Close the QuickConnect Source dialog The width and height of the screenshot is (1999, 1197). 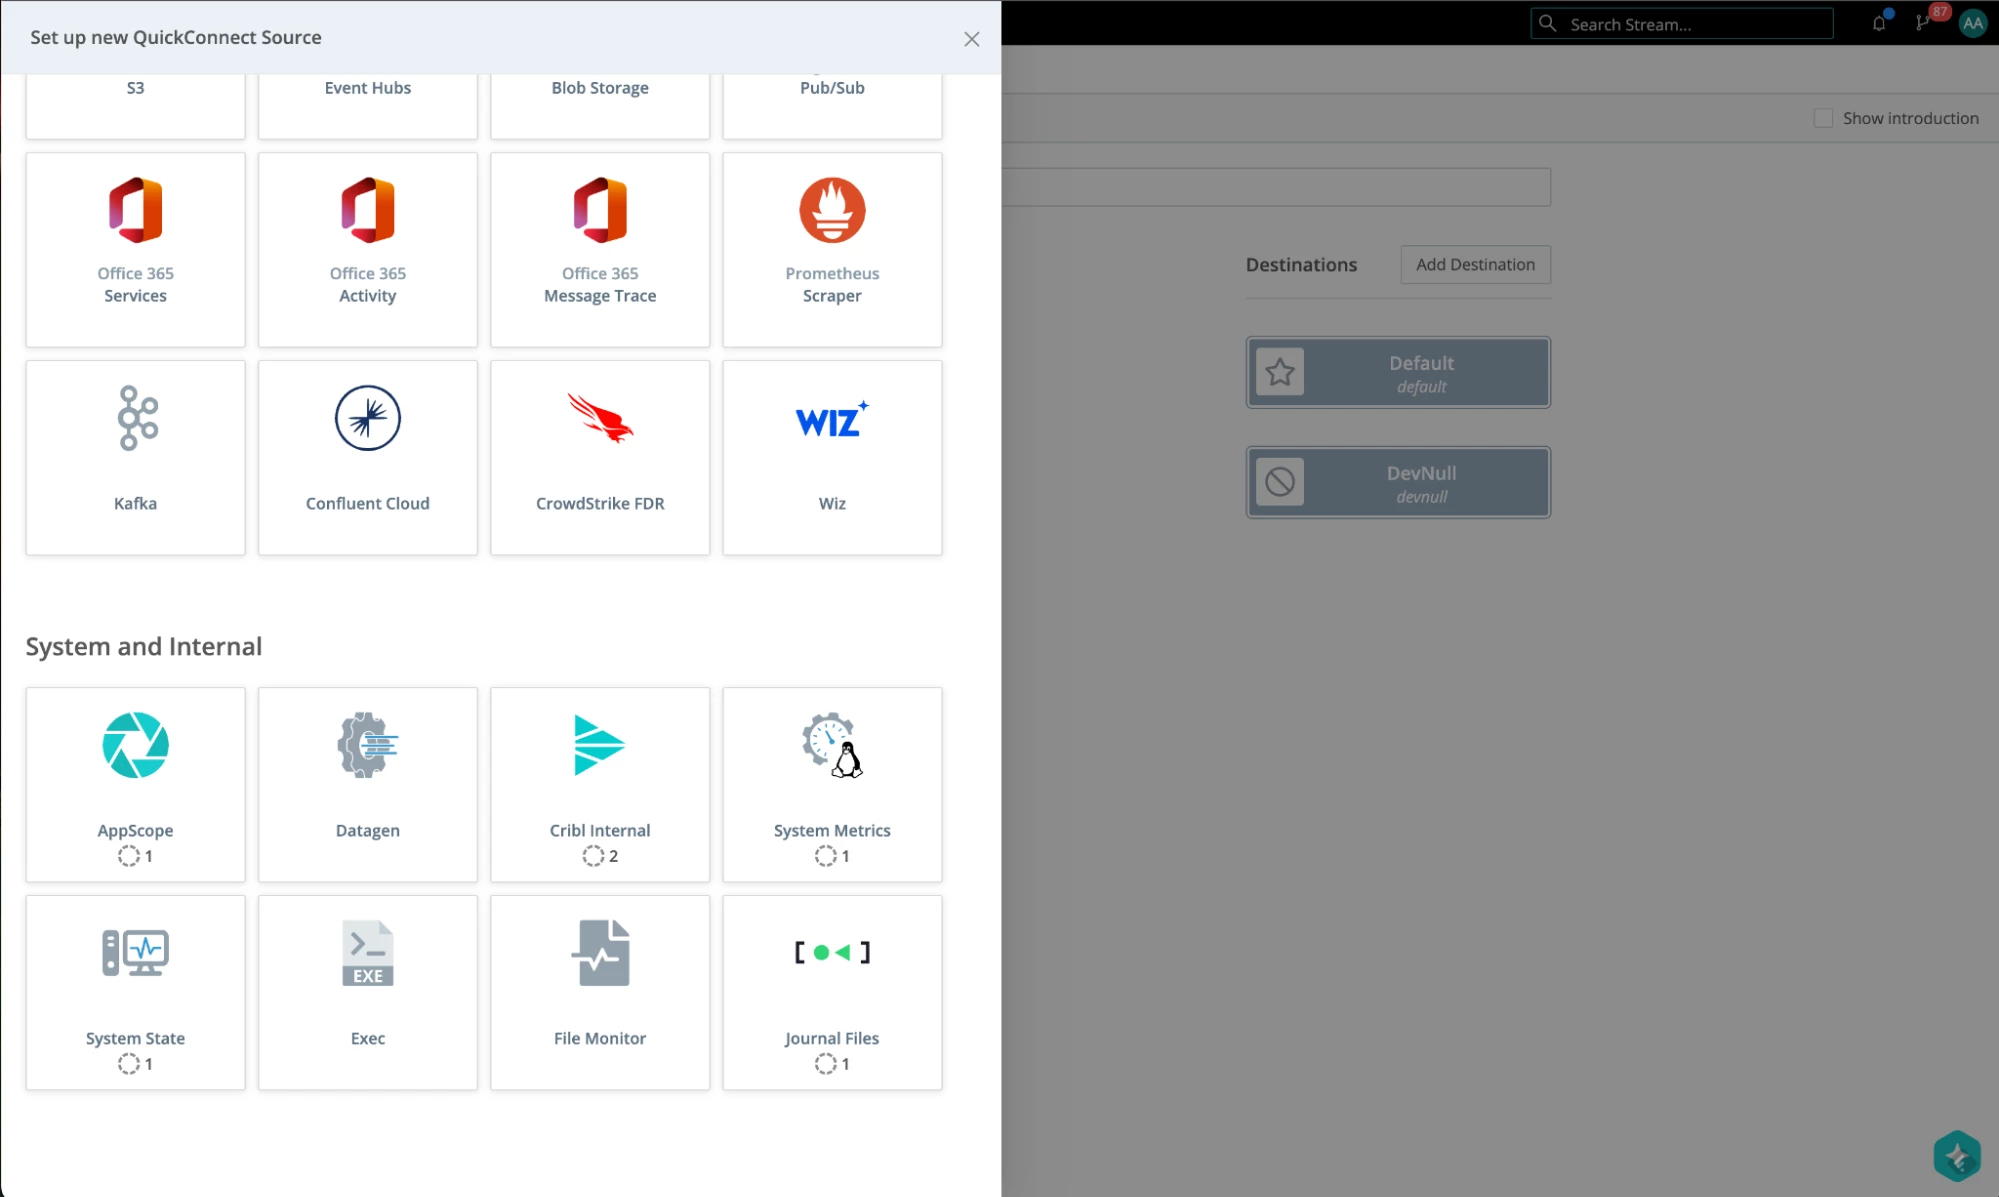point(971,39)
